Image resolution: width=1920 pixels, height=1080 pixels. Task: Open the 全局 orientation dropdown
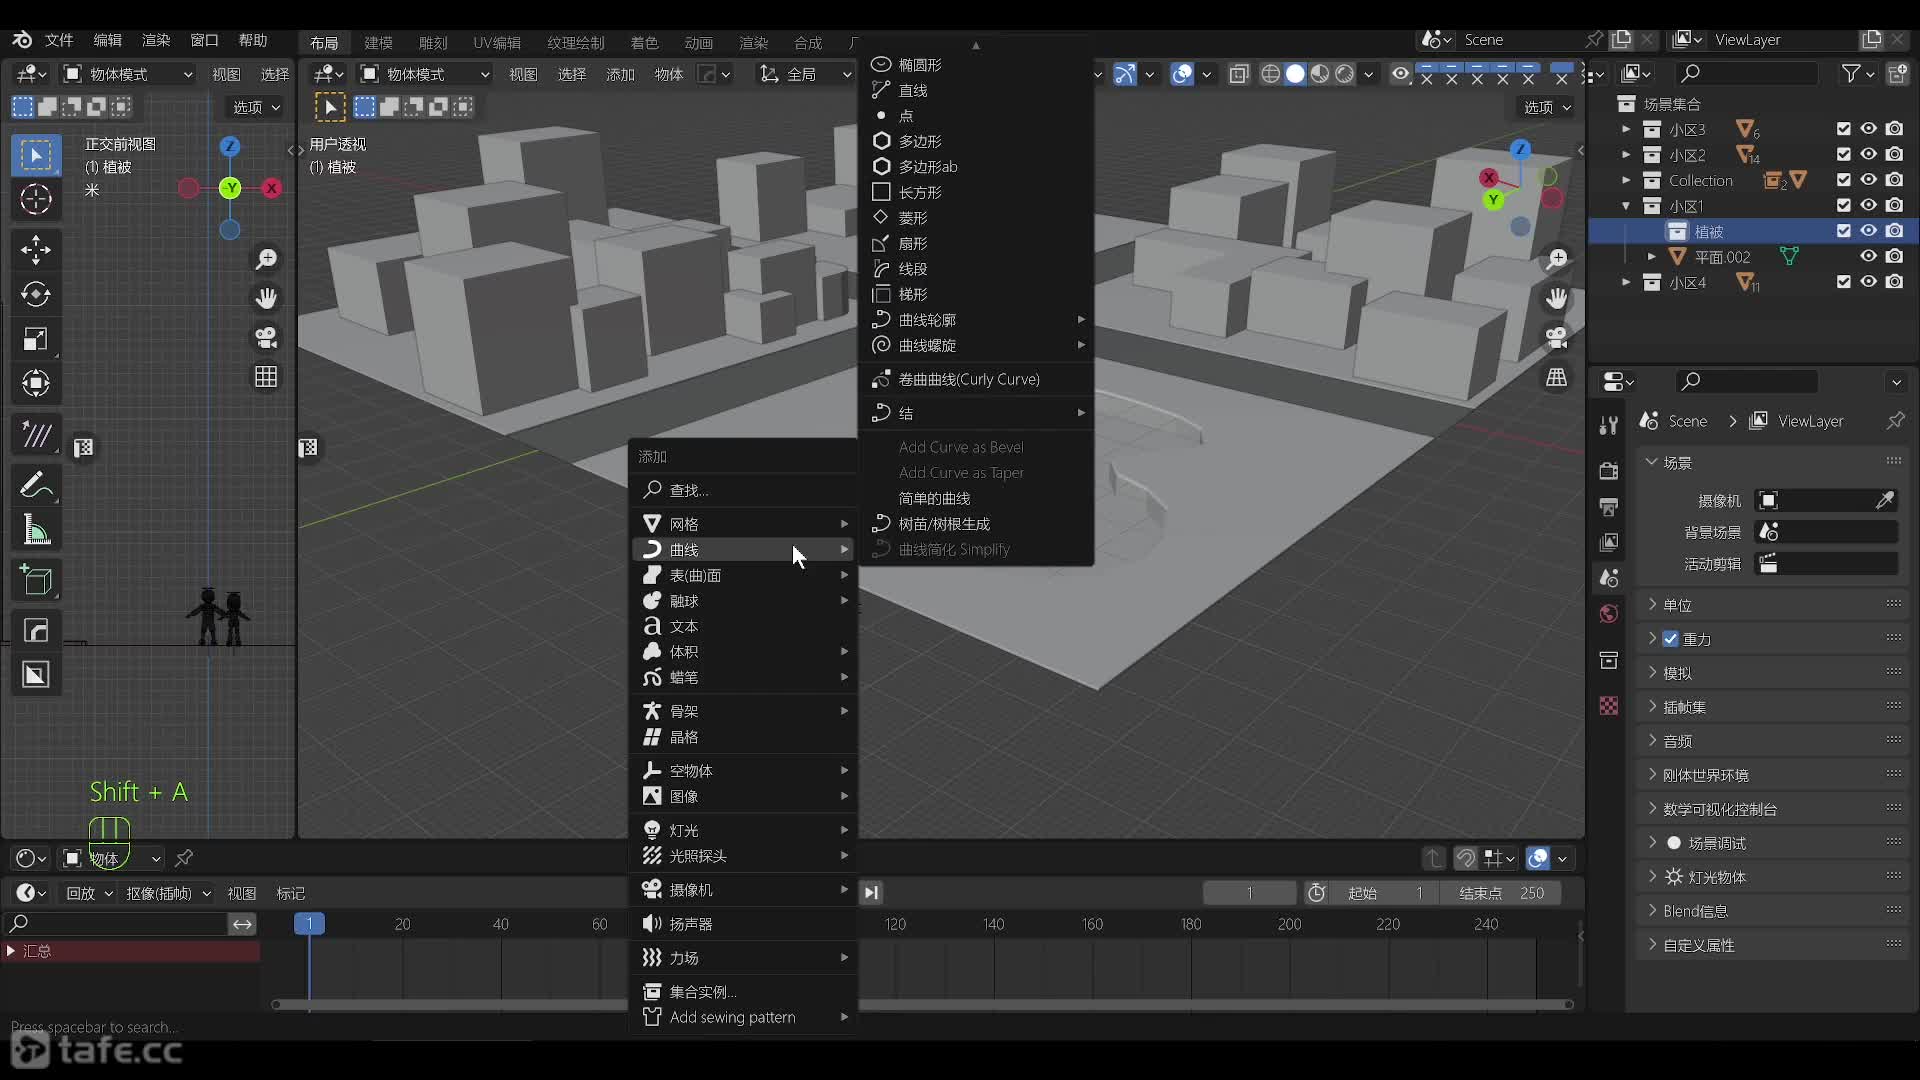[x=806, y=74]
